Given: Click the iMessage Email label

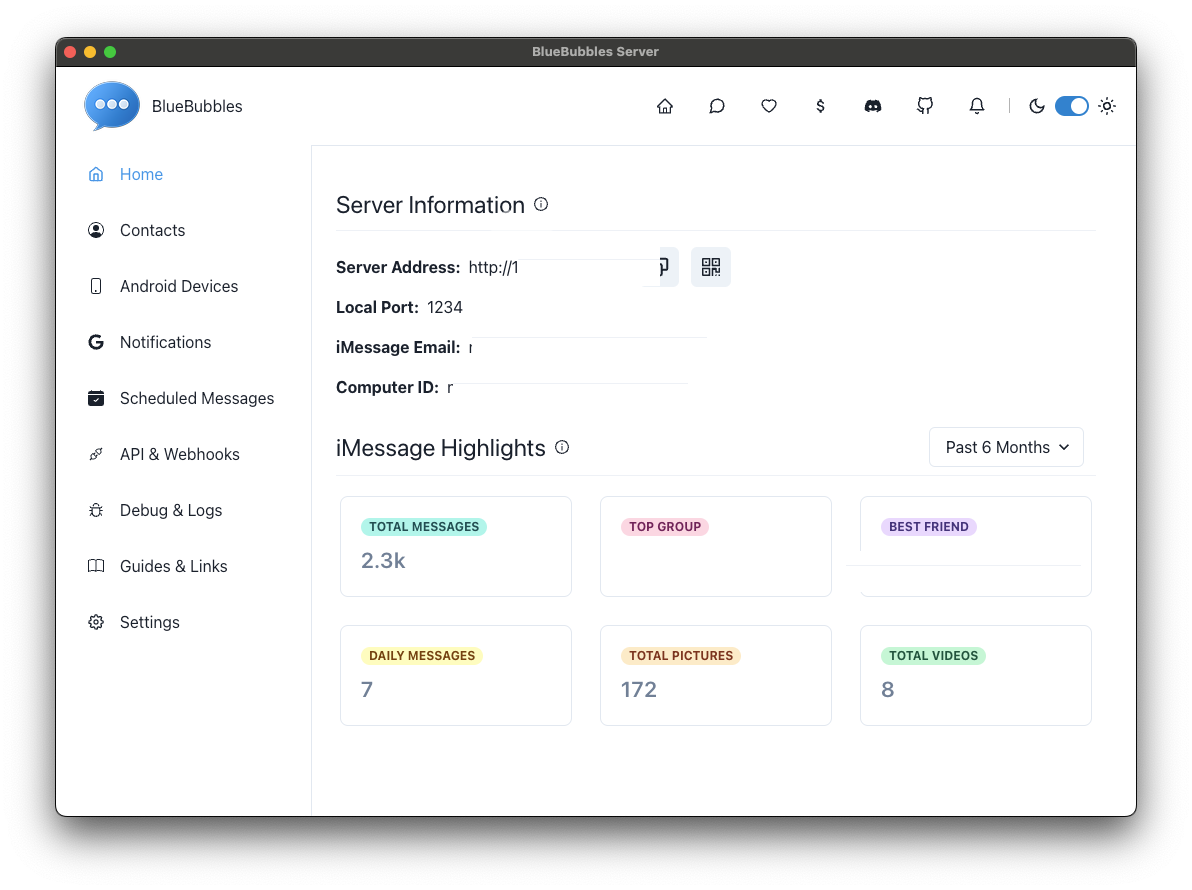Looking at the screenshot, I should (398, 347).
